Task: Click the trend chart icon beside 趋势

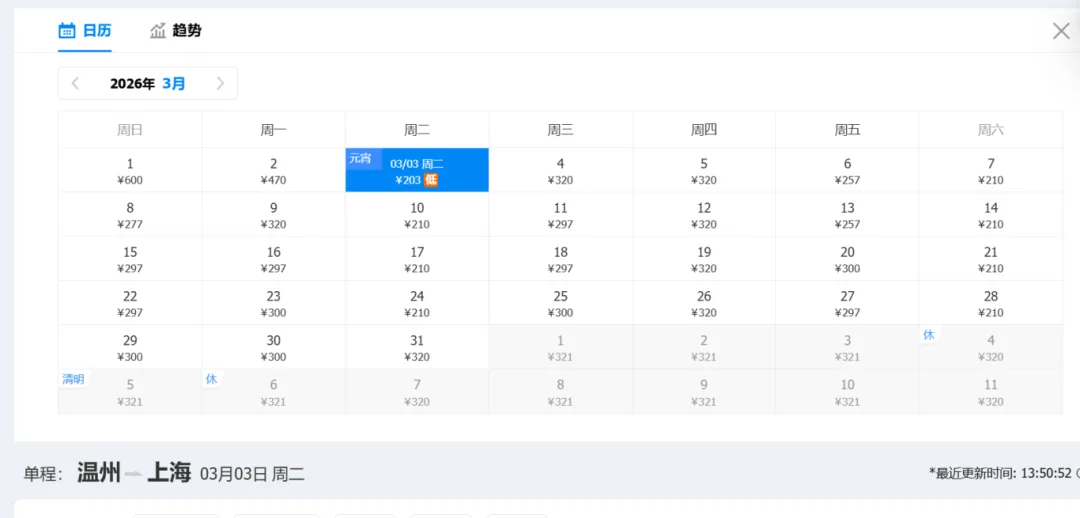Action: (x=158, y=30)
